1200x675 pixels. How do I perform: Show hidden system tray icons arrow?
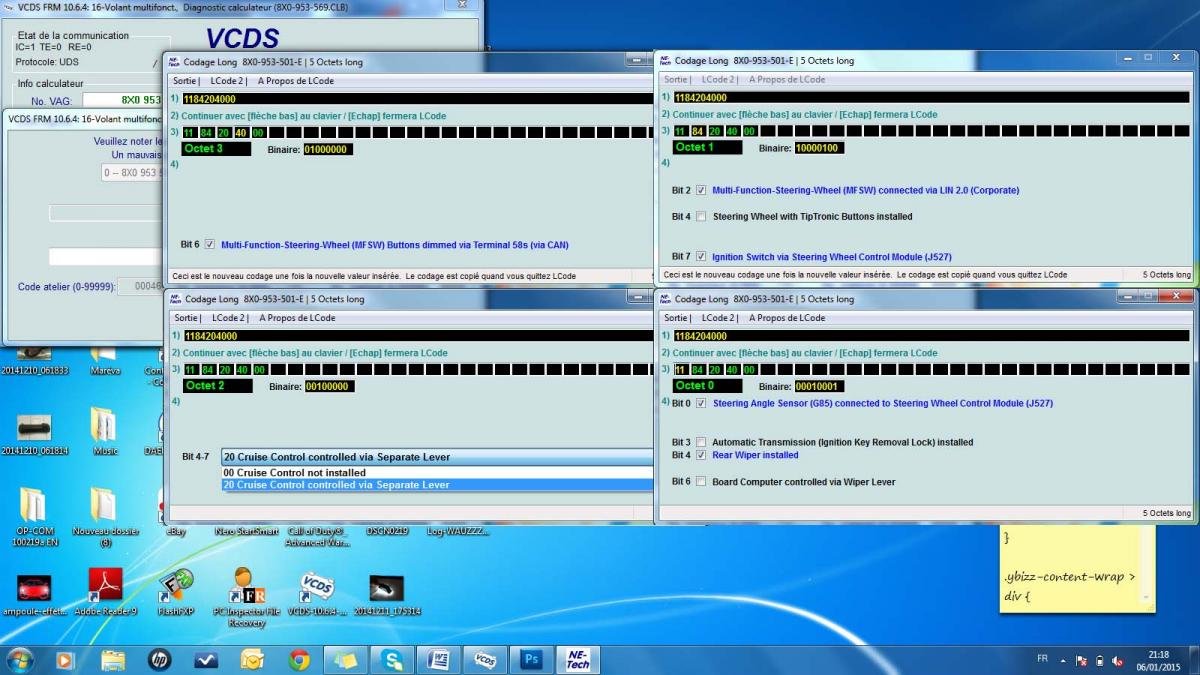1062,661
